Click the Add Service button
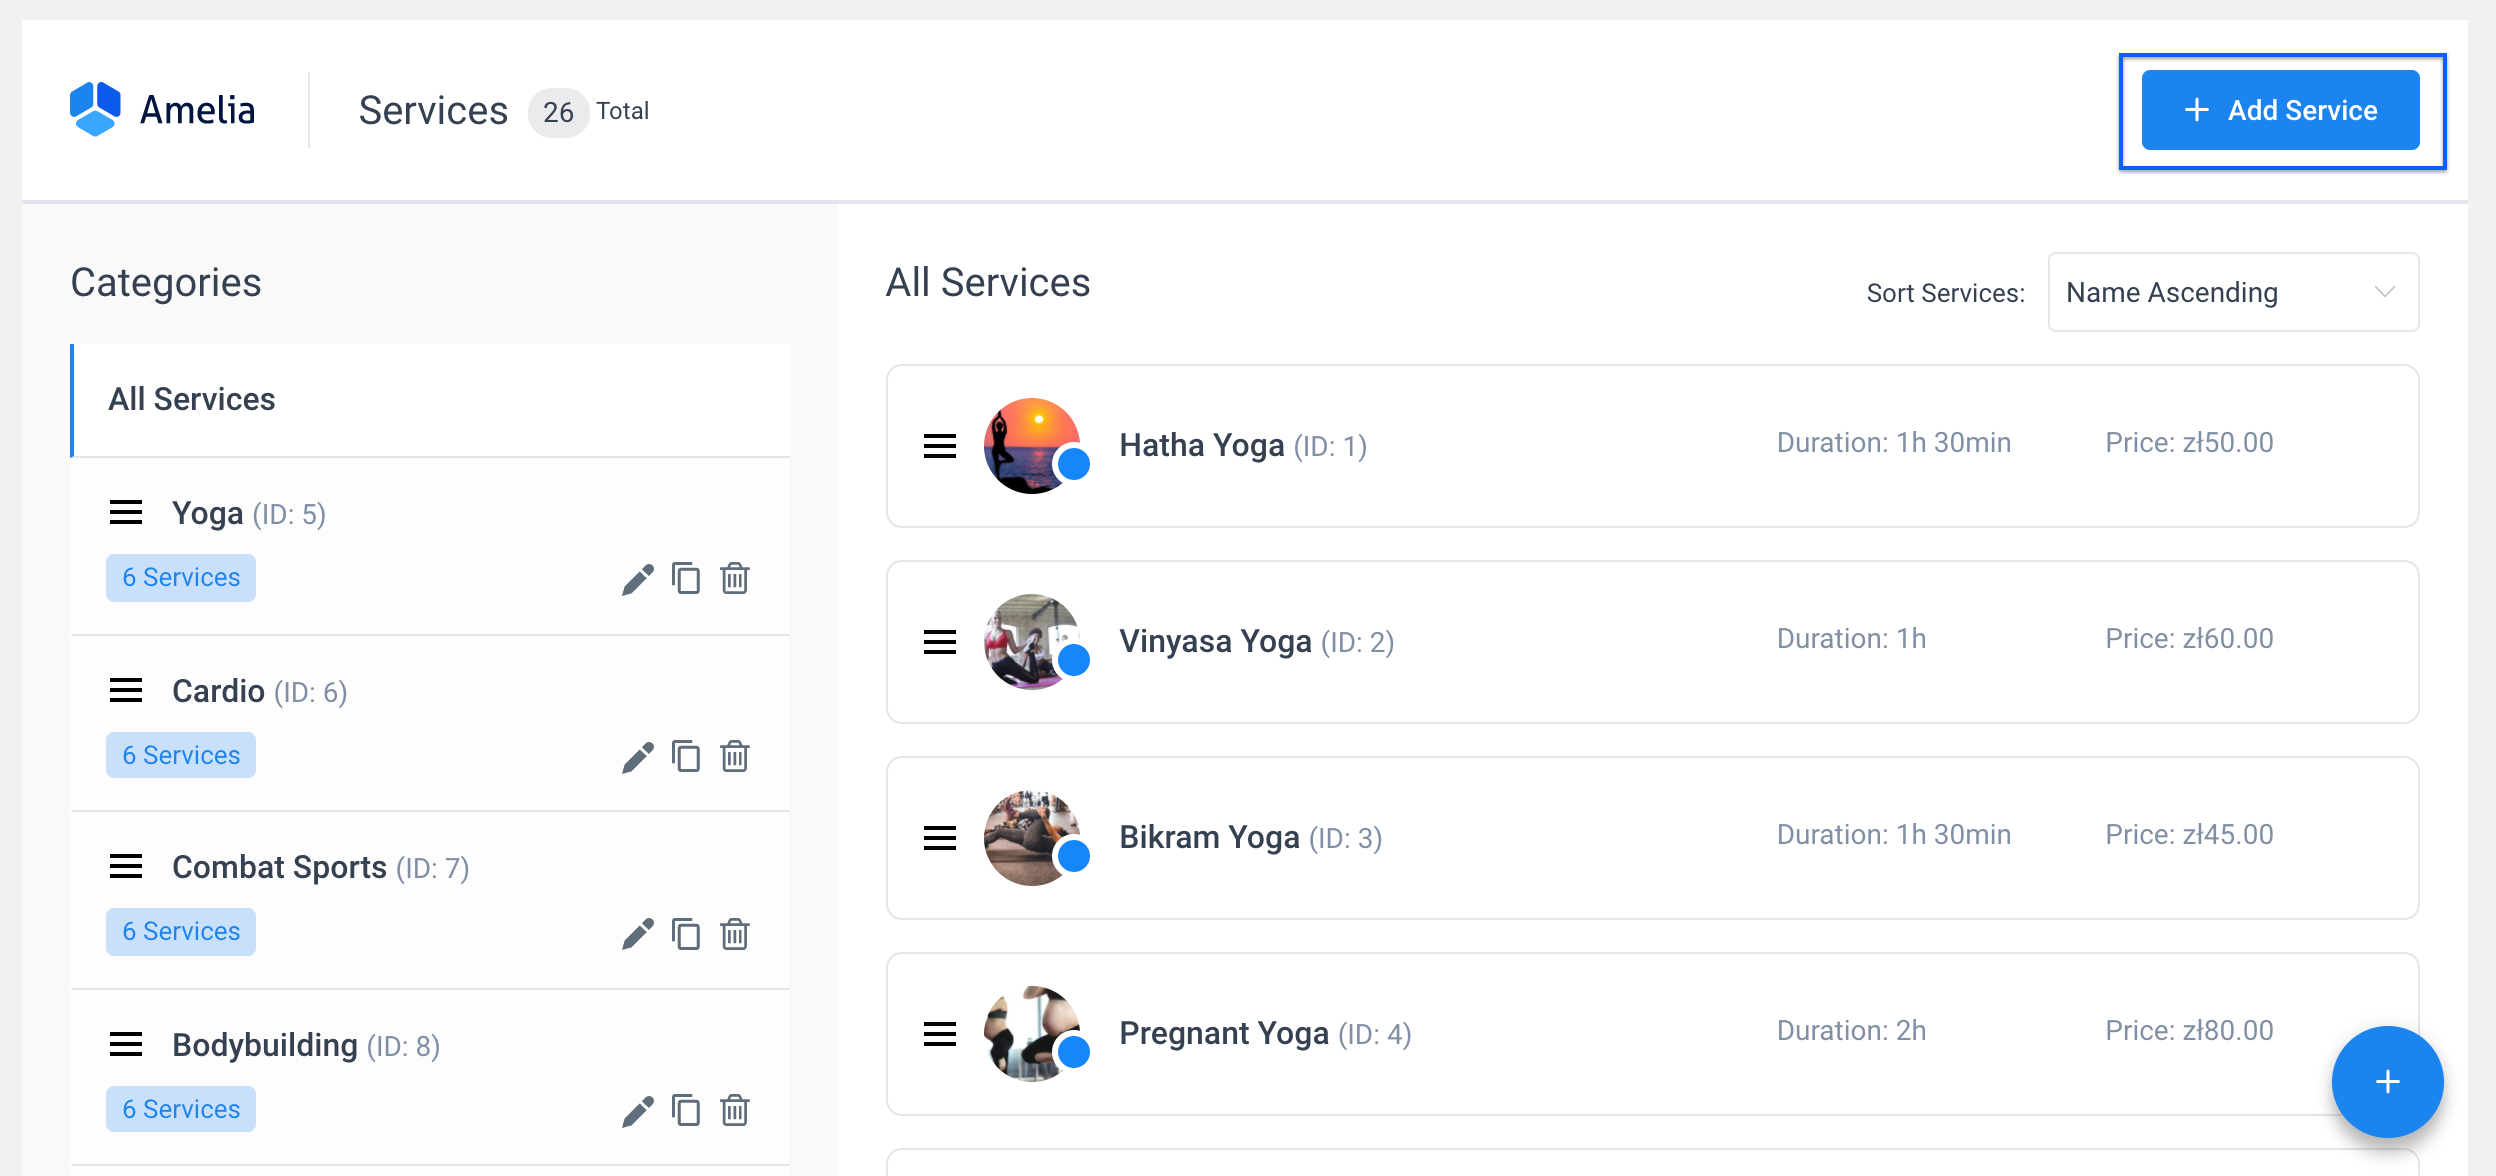This screenshot has height=1176, width=2496. click(x=2281, y=109)
